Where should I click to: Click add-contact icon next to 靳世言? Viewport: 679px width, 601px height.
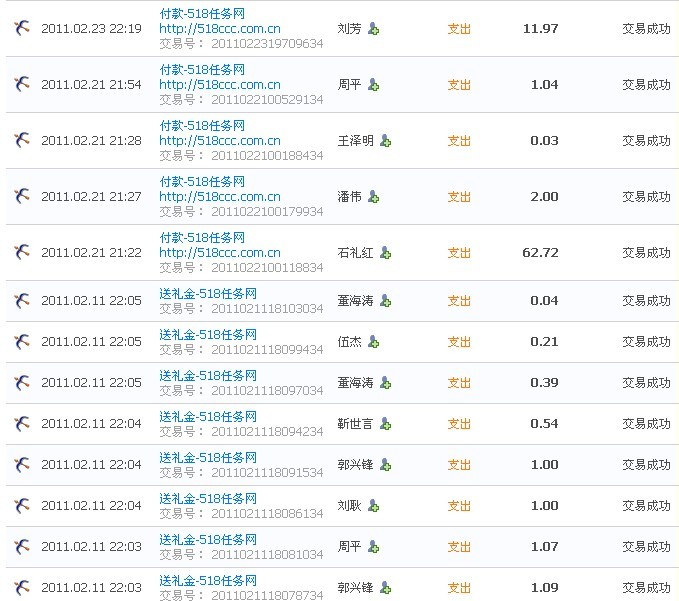[x=385, y=424]
